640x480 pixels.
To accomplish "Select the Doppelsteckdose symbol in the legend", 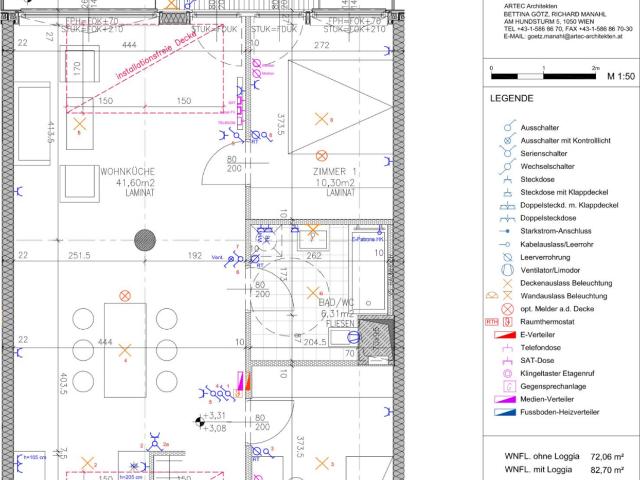I will point(507,218).
